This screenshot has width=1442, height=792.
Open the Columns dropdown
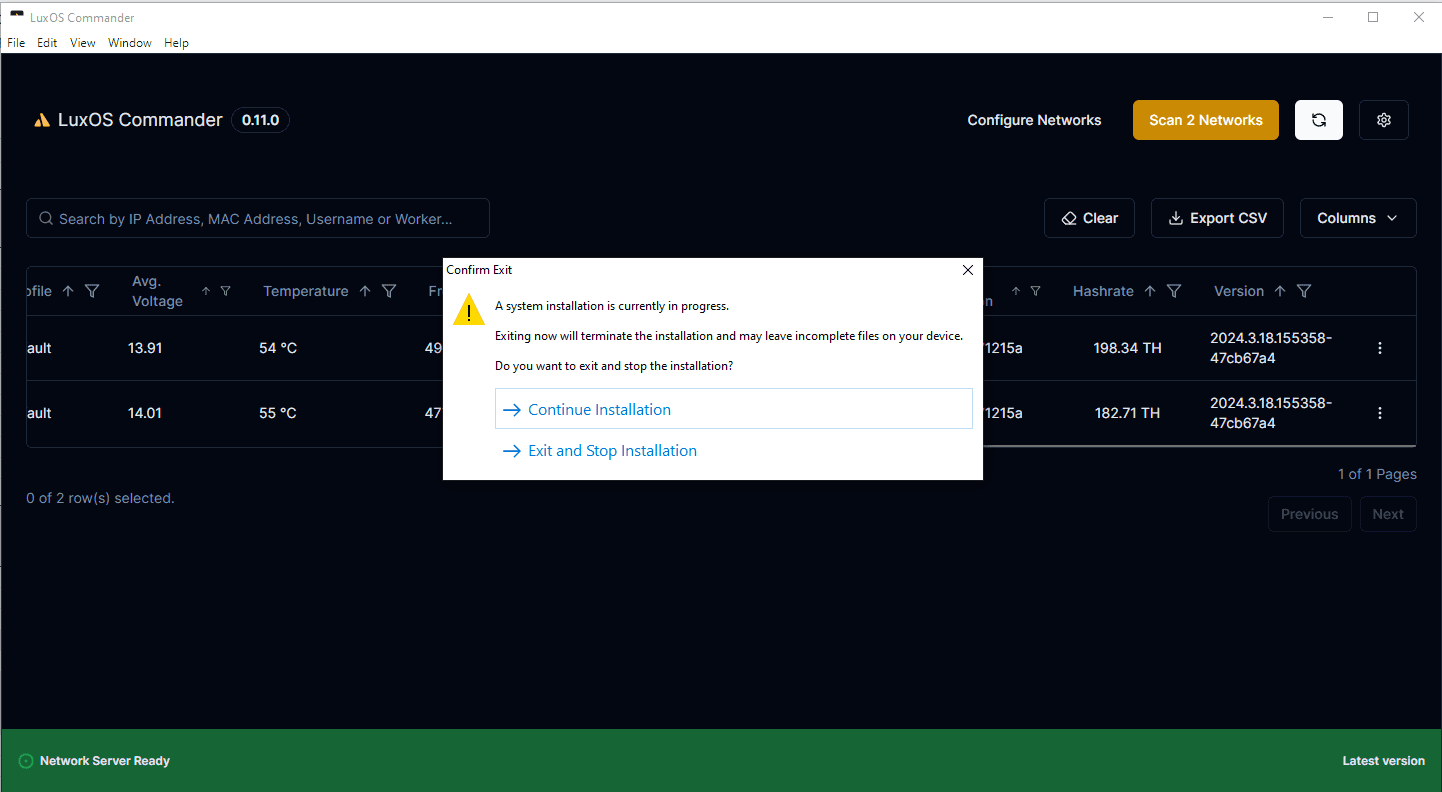coord(1357,217)
